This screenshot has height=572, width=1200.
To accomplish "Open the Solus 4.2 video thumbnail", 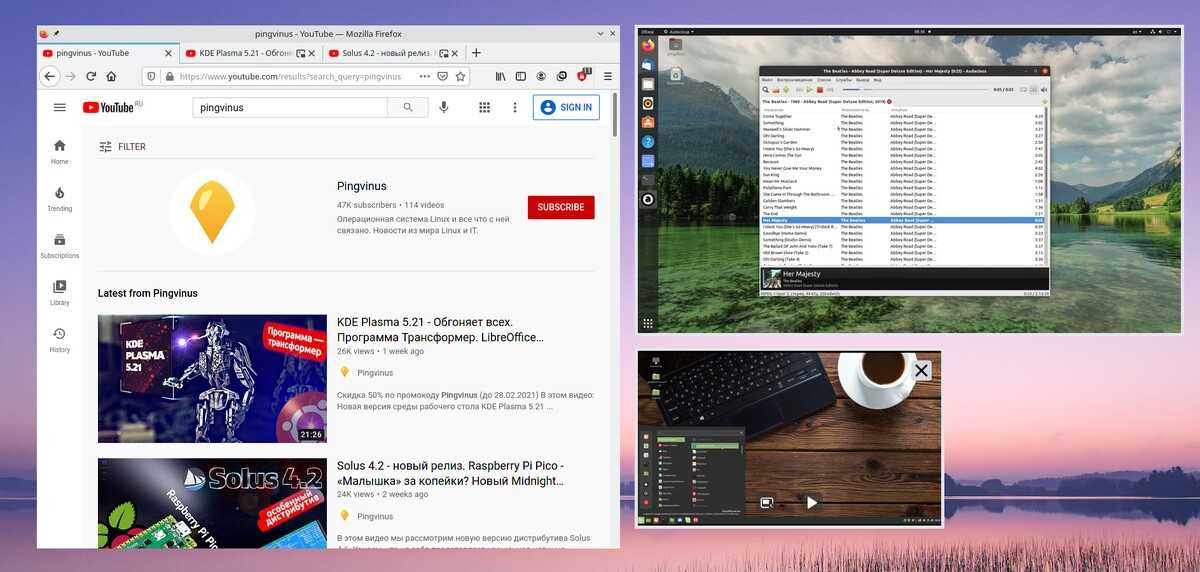I will (212, 503).
